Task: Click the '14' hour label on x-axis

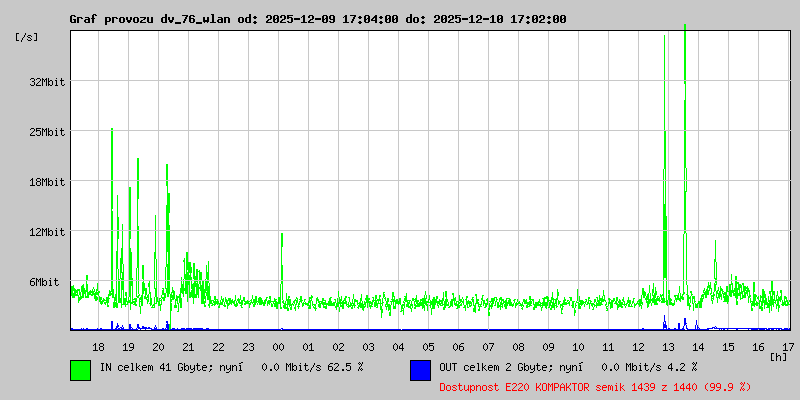Action: tap(698, 347)
